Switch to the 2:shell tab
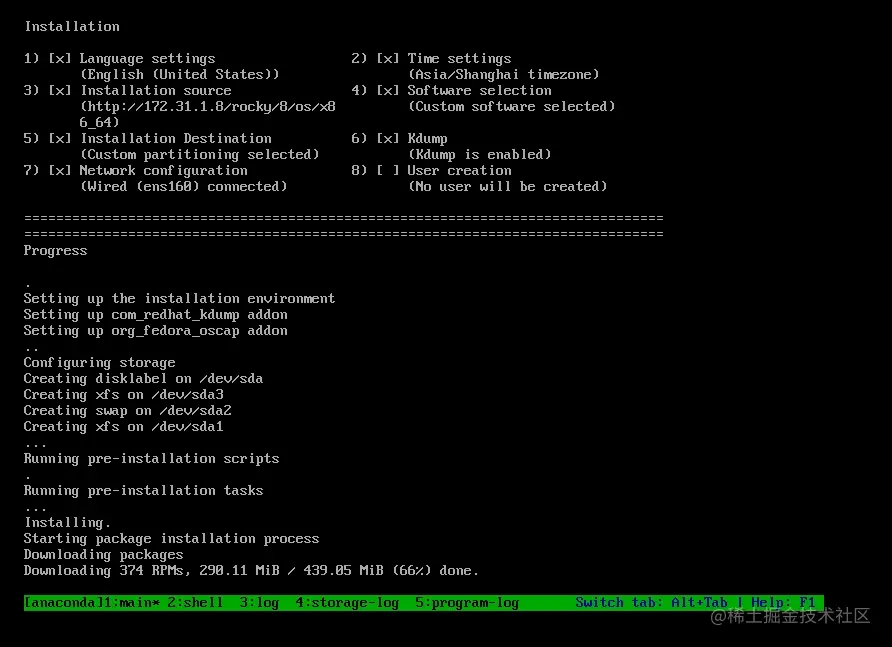This screenshot has width=892, height=647. 195,603
